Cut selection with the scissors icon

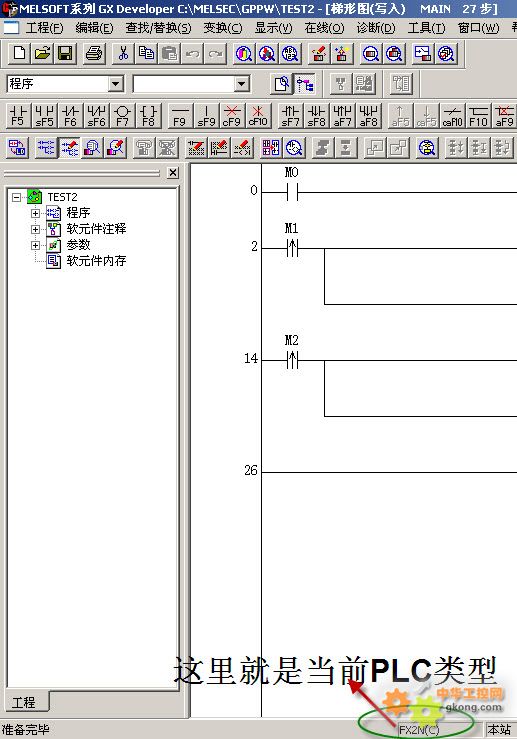123,53
